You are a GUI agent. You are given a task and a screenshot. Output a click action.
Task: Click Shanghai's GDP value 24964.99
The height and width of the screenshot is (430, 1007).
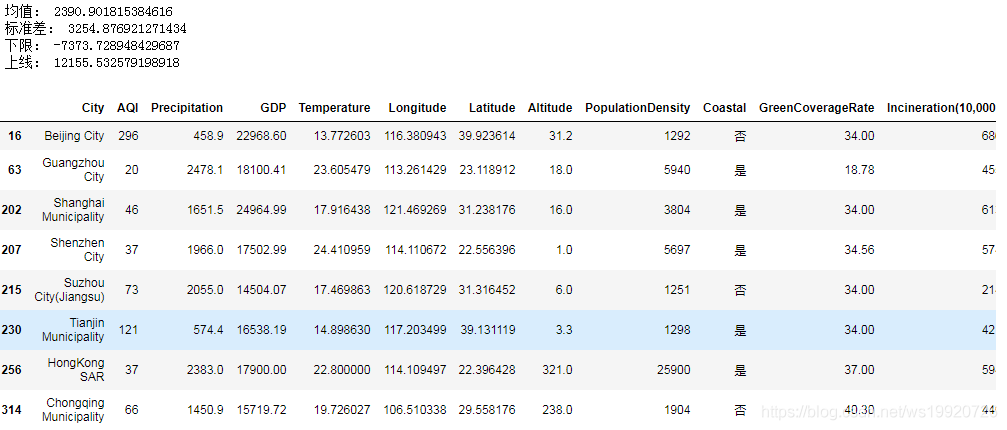[x=261, y=210]
